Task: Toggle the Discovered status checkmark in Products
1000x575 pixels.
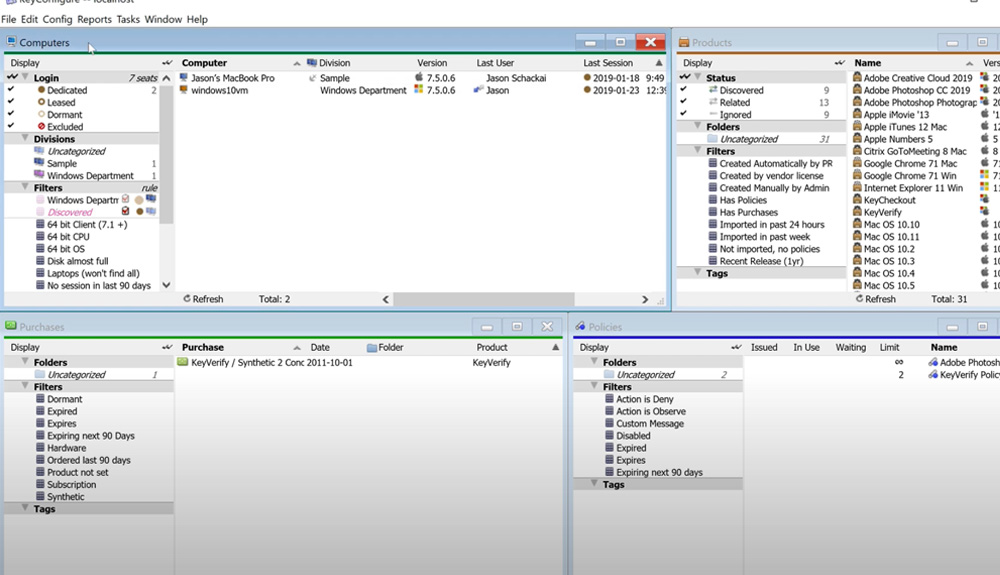Action: [684, 90]
